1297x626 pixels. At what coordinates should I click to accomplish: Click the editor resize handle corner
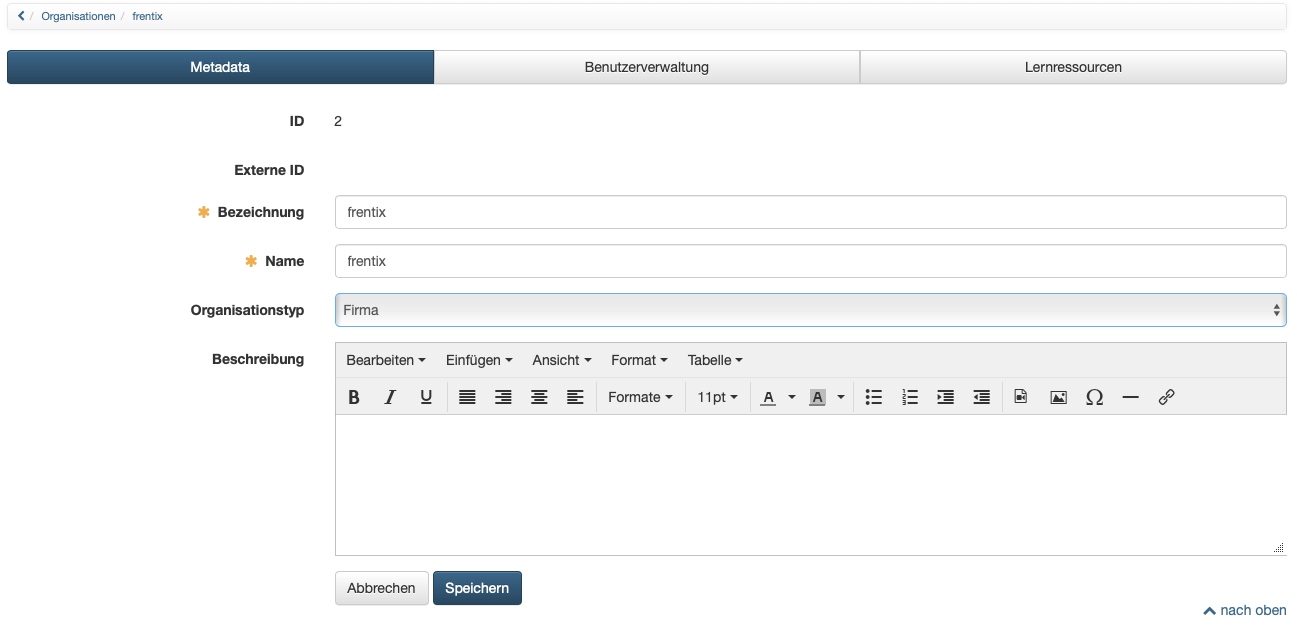(x=1279, y=548)
